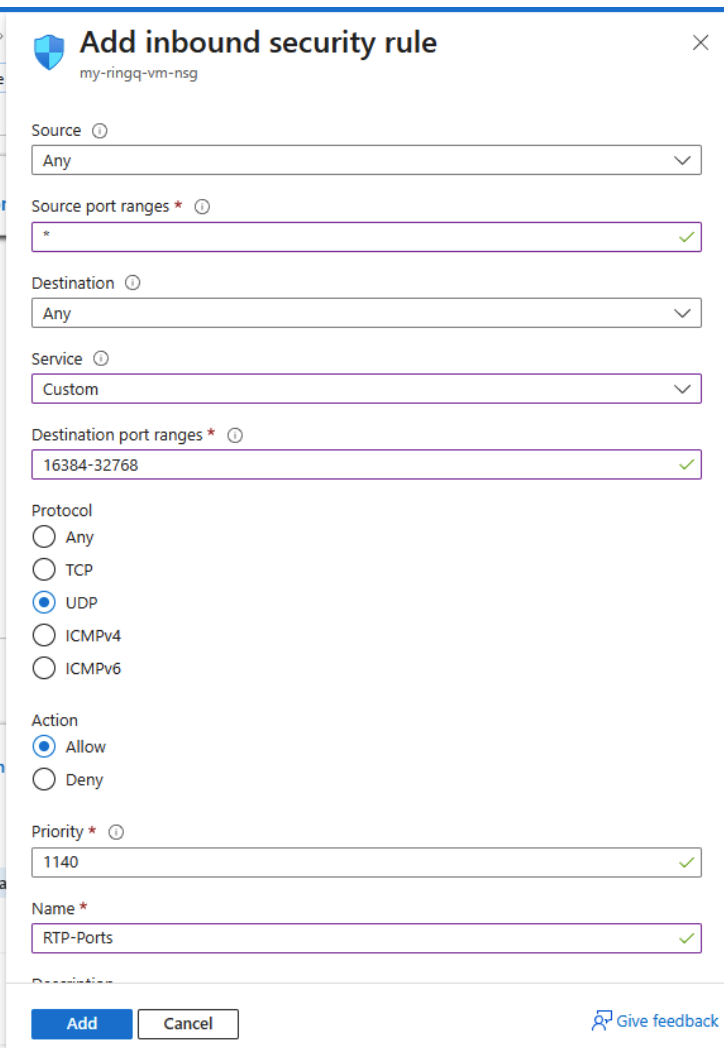The image size is (724, 1048).
Task: Close the Add inbound security rule pane
Action: 700,43
